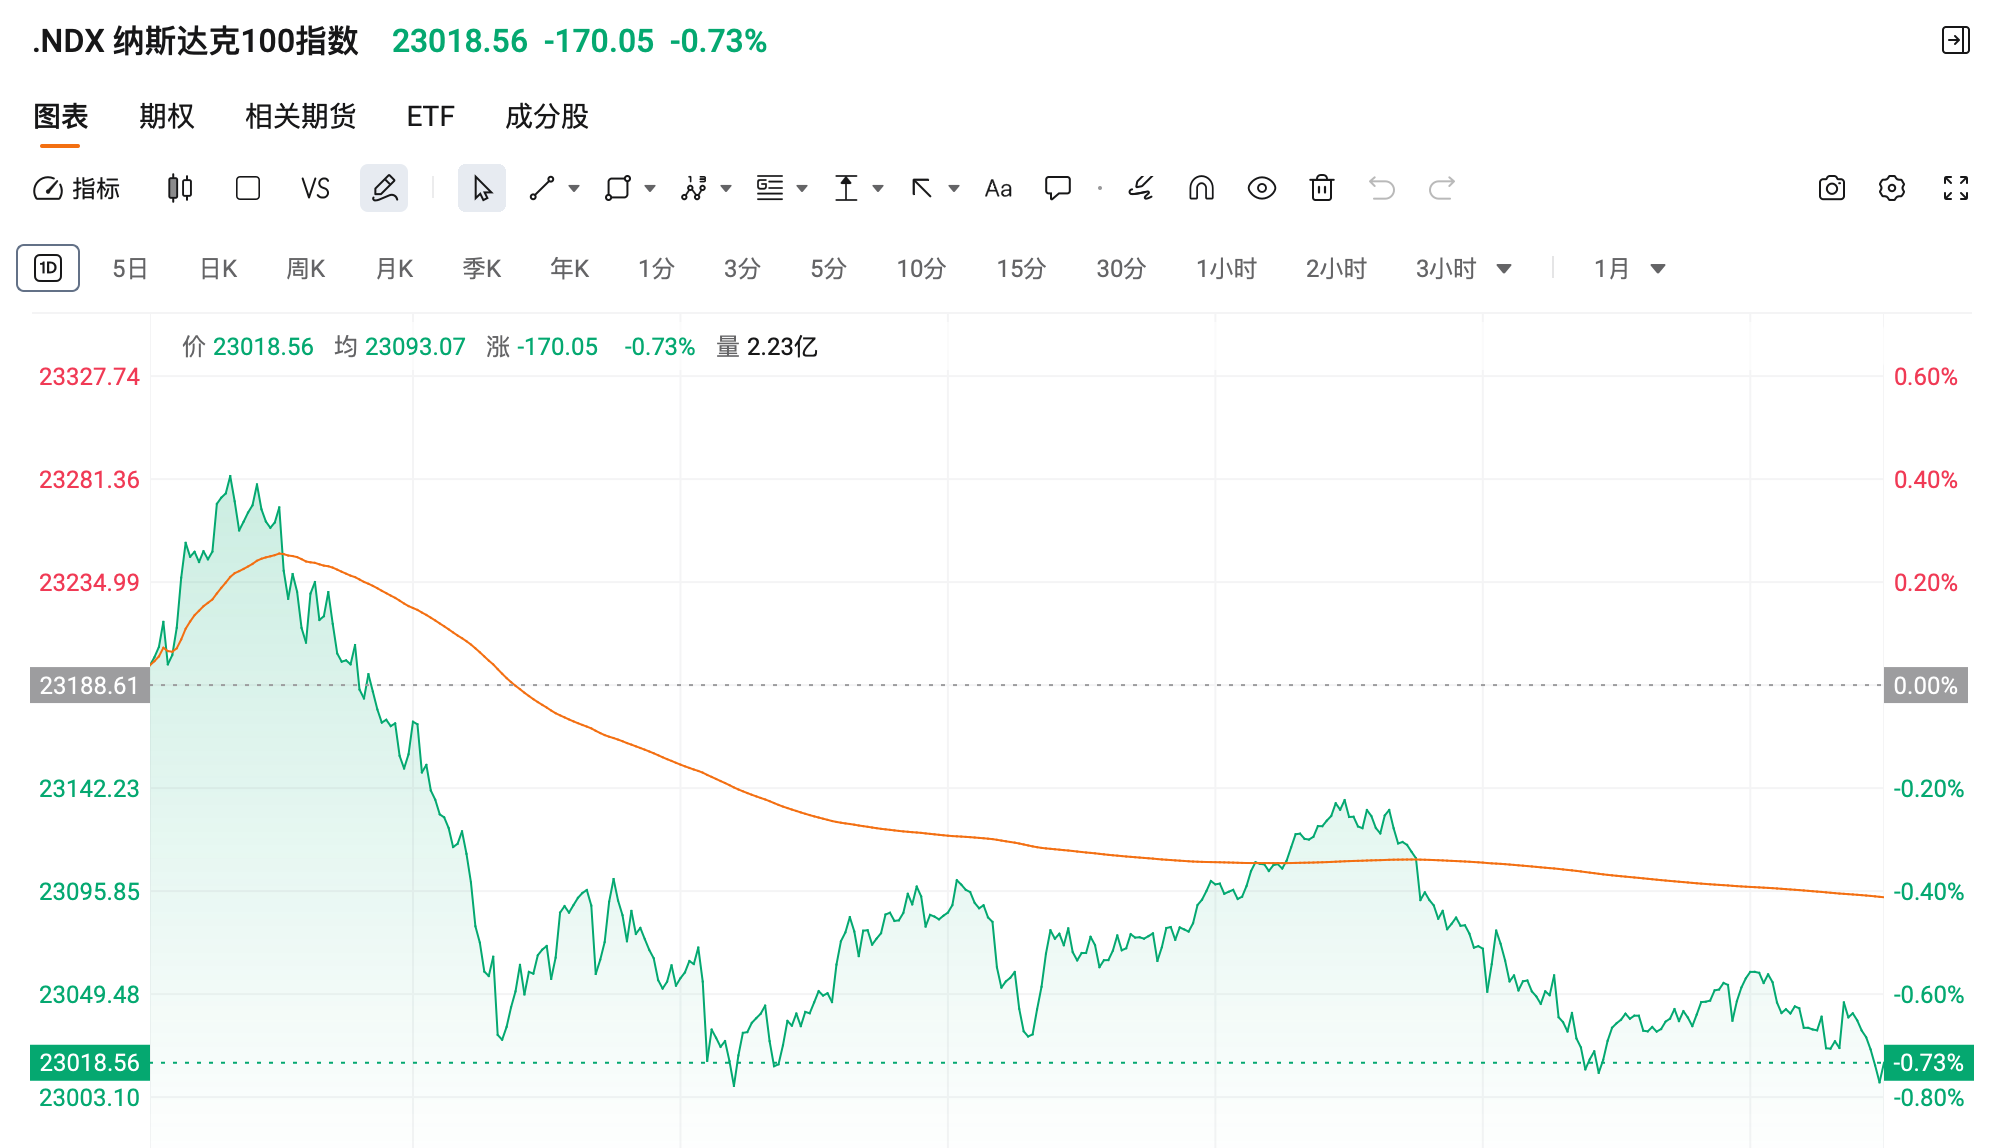
Task: Select the Aa text annotation tool
Action: (x=998, y=188)
